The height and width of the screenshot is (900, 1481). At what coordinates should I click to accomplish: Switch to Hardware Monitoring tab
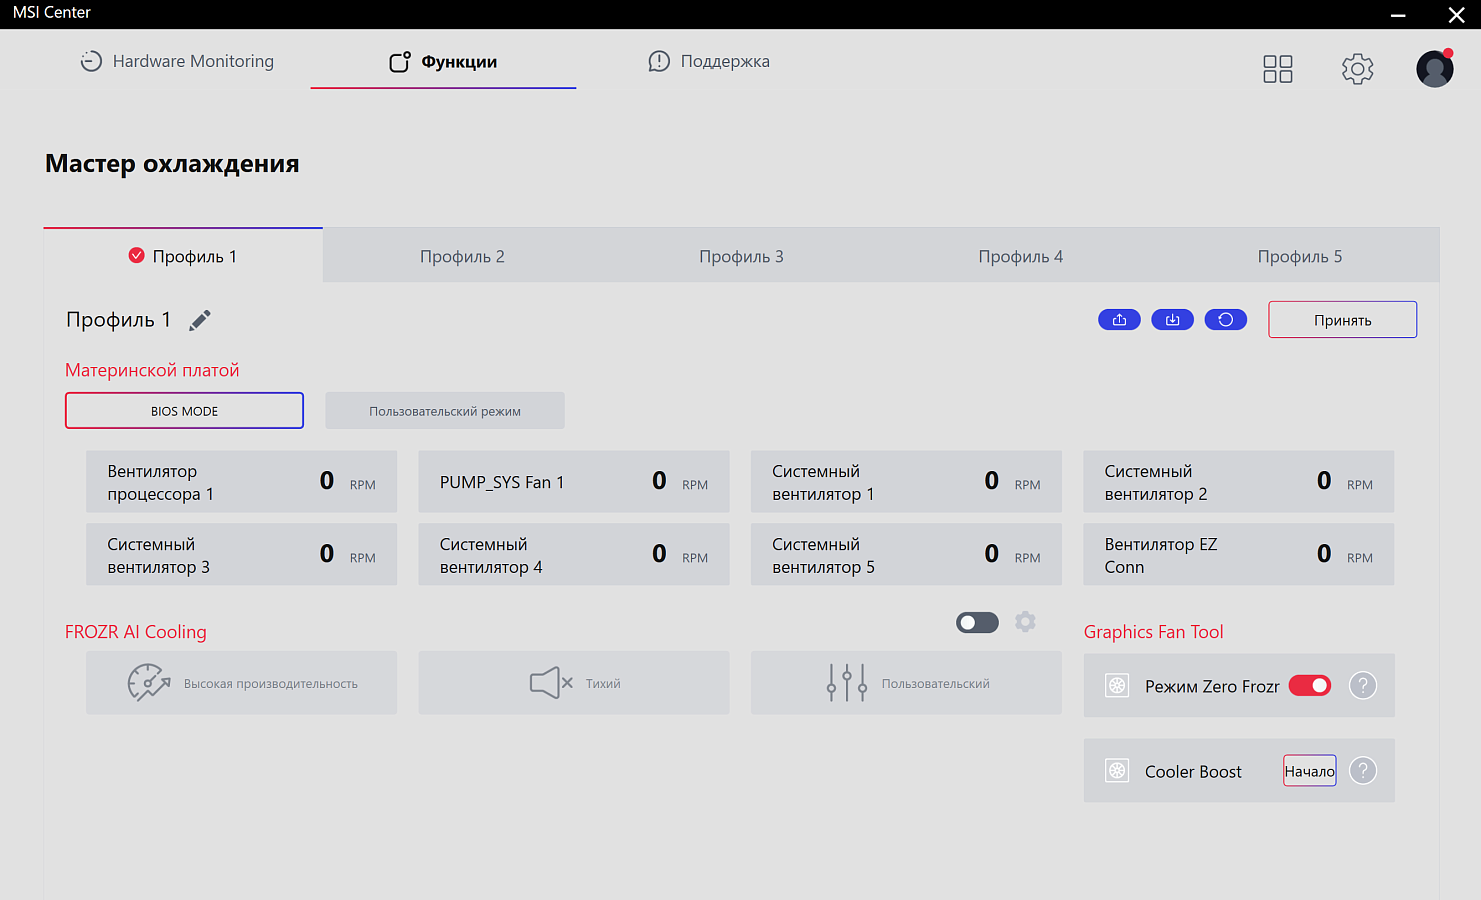tap(177, 61)
